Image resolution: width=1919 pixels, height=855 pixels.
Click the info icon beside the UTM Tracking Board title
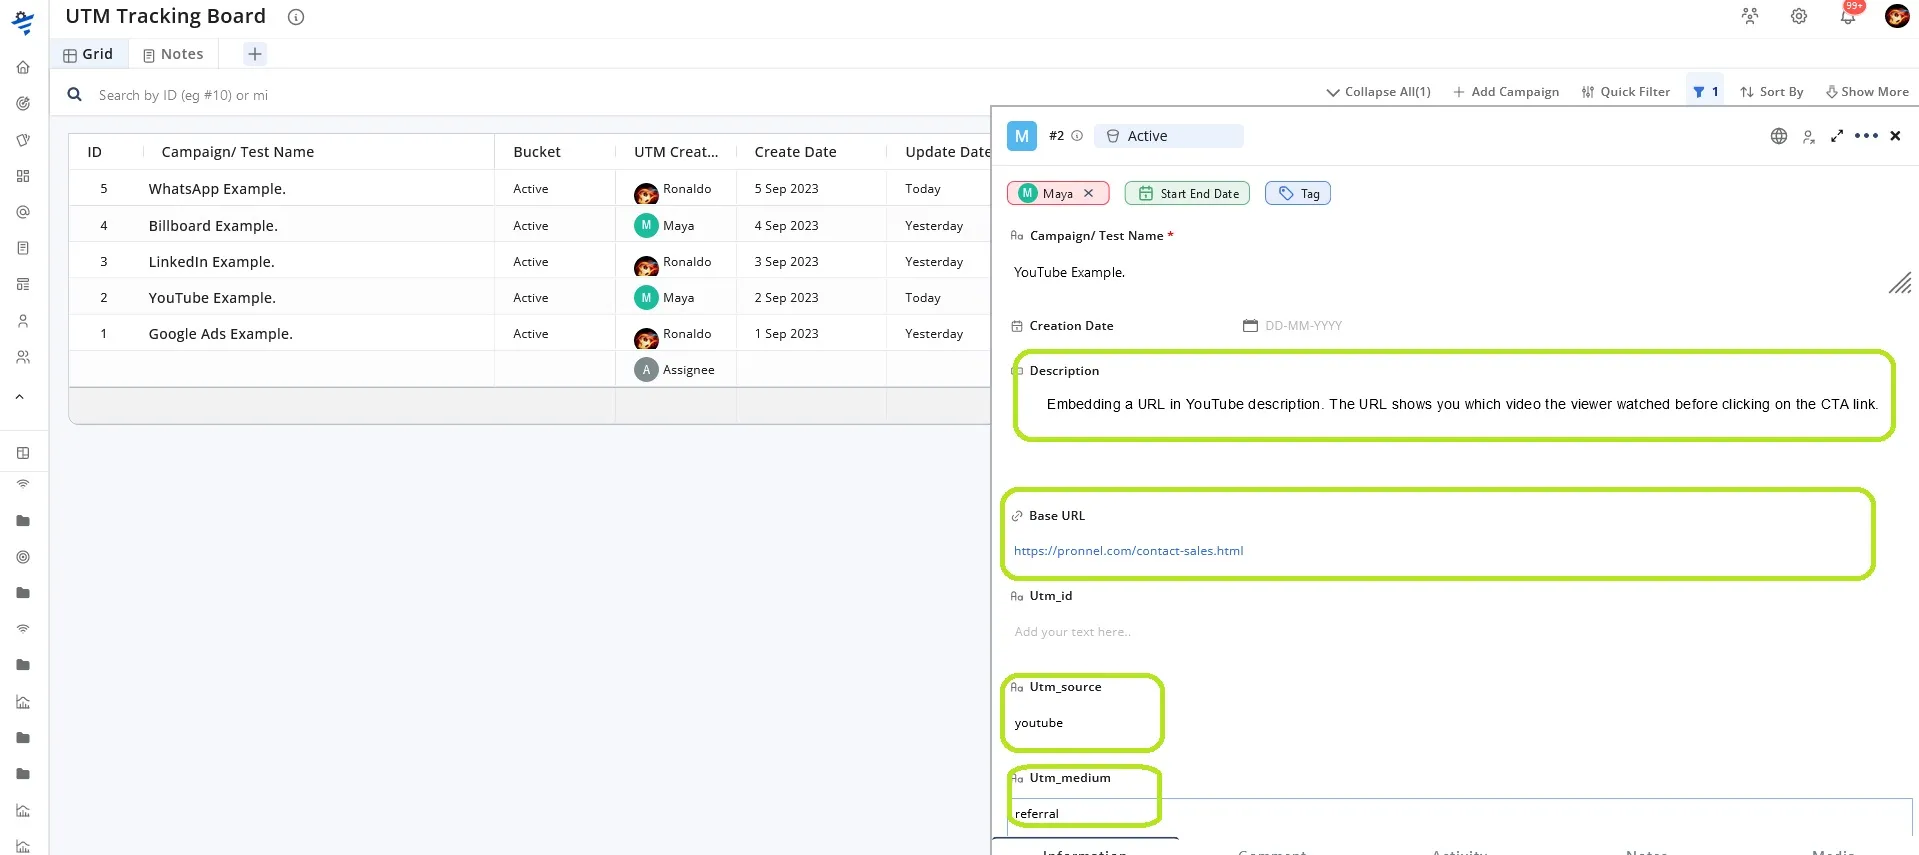pos(296,16)
